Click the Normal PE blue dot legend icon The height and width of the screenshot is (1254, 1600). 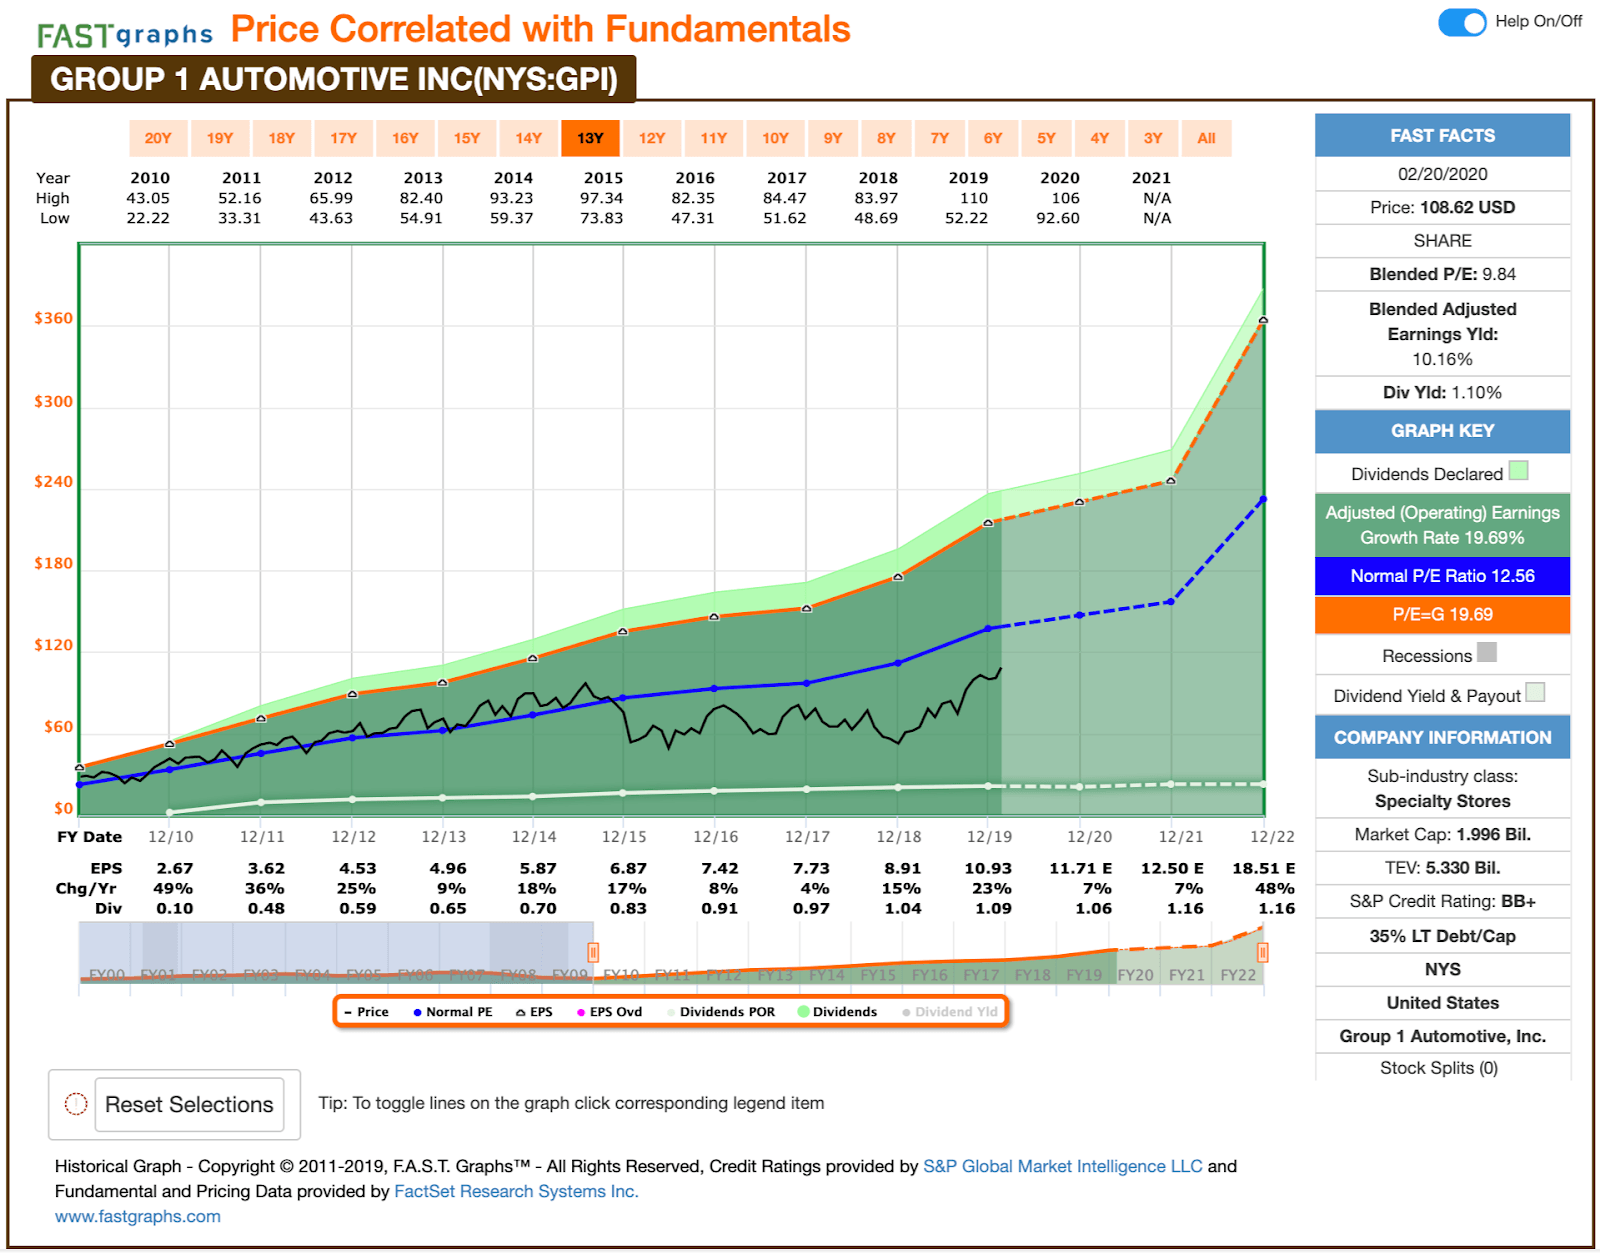419,1011
